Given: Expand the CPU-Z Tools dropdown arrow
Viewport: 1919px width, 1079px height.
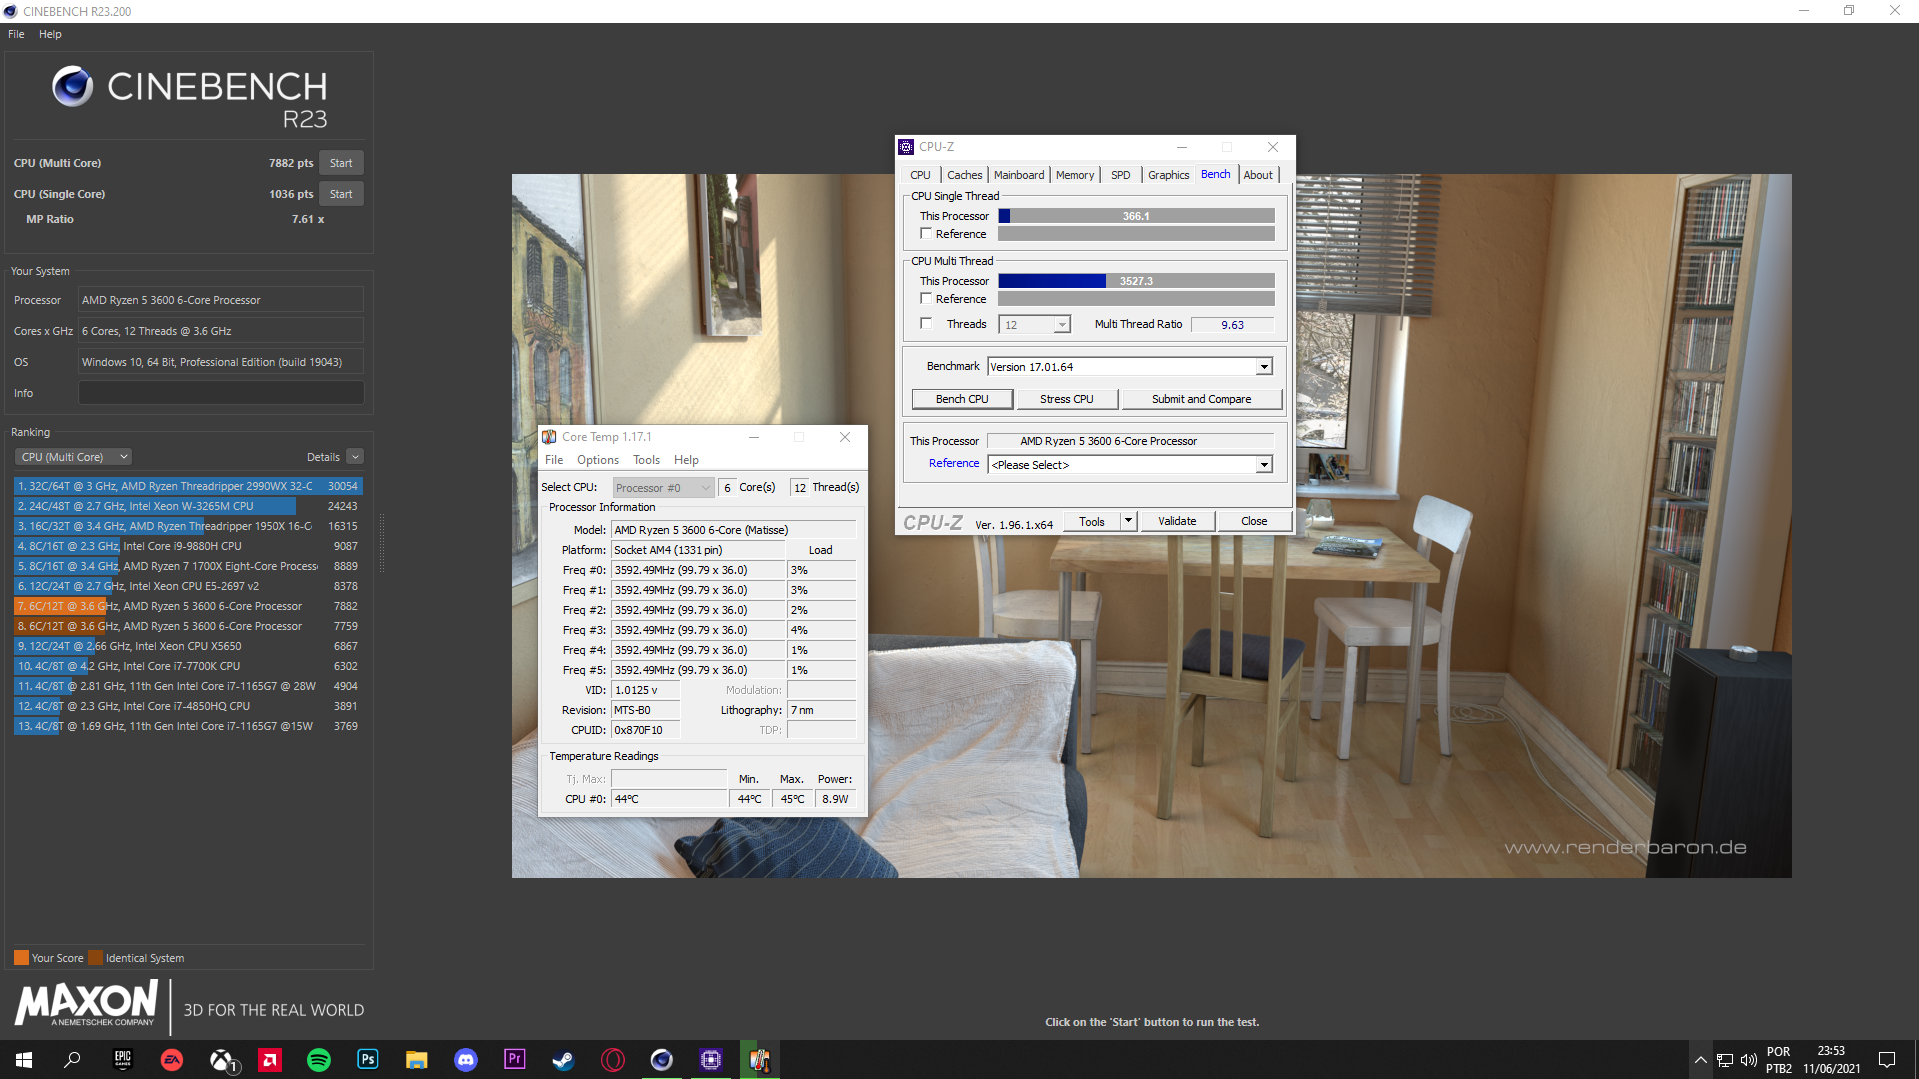Looking at the screenshot, I should pyautogui.click(x=1128, y=521).
